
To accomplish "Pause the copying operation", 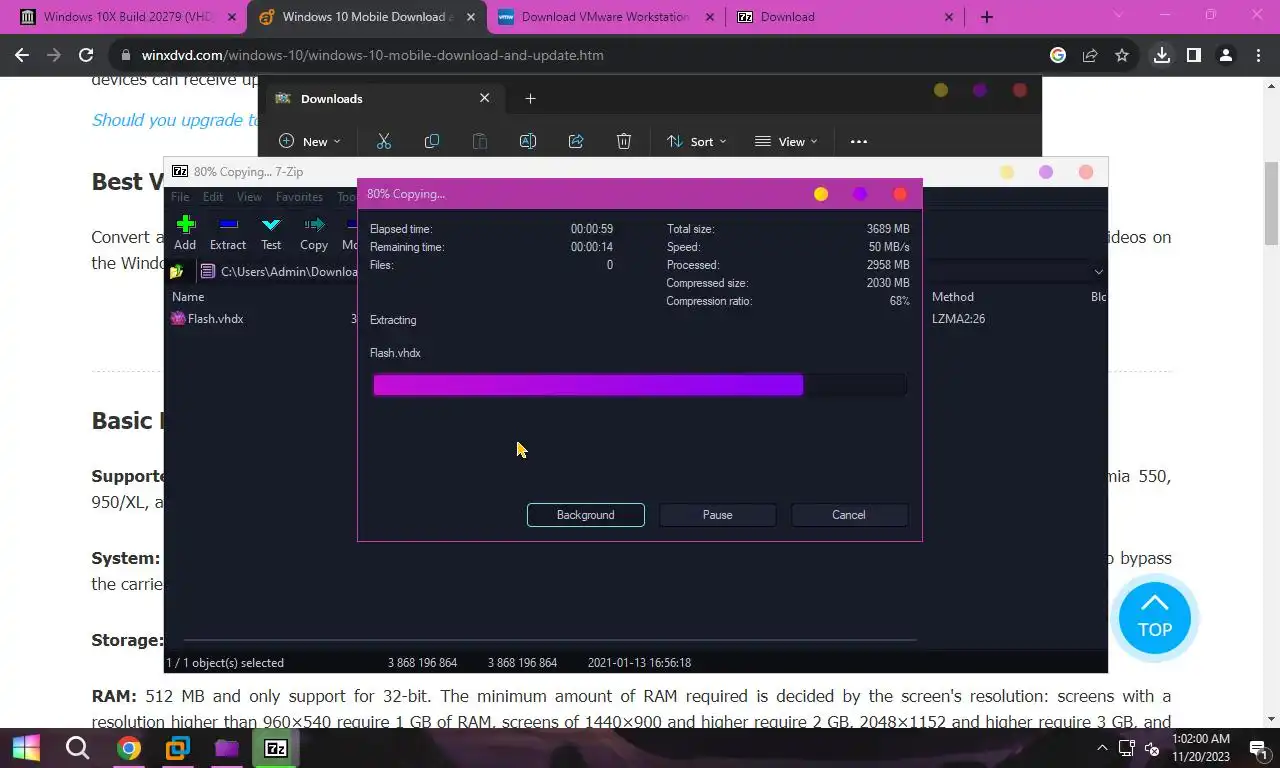I will pos(717,515).
